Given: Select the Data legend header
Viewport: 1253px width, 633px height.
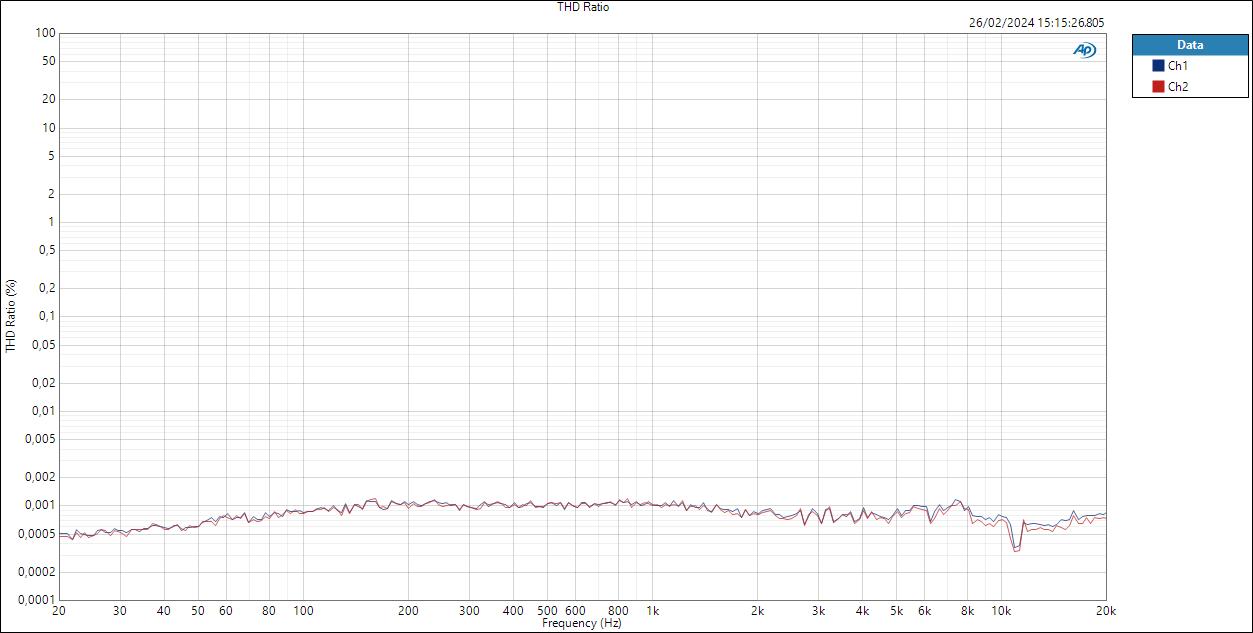Looking at the screenshot, I should point(1188,44).
